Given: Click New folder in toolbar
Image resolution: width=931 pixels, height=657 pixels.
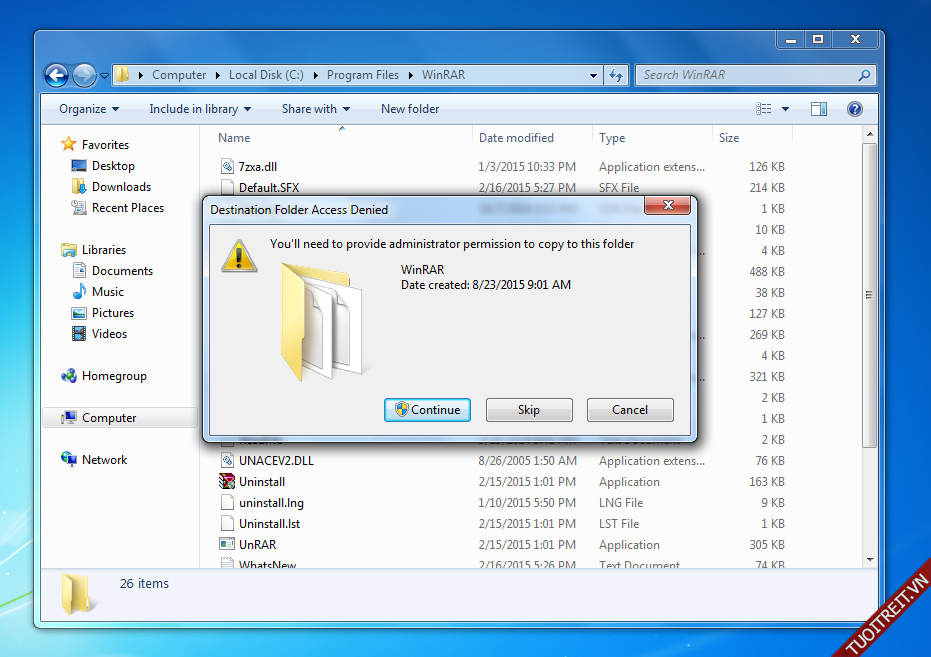Looking at the screenshot, I should point(410,109).
